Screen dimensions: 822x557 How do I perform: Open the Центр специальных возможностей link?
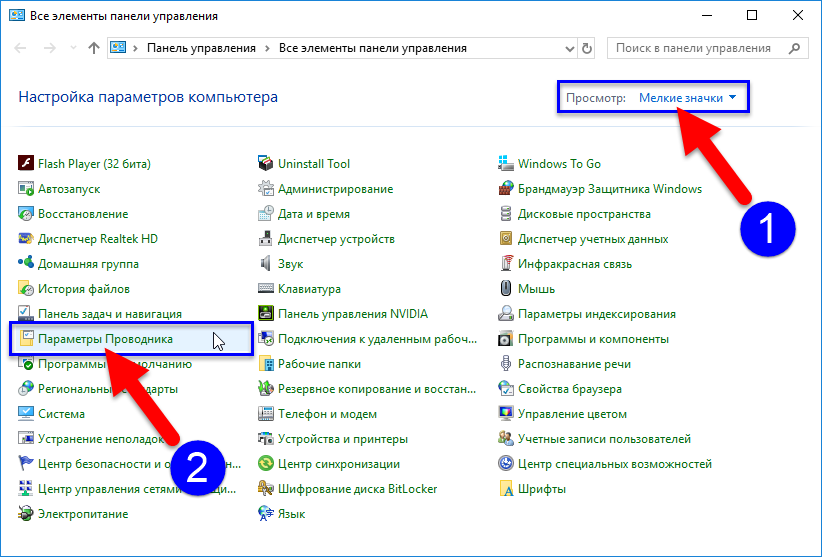pos(615,464)
